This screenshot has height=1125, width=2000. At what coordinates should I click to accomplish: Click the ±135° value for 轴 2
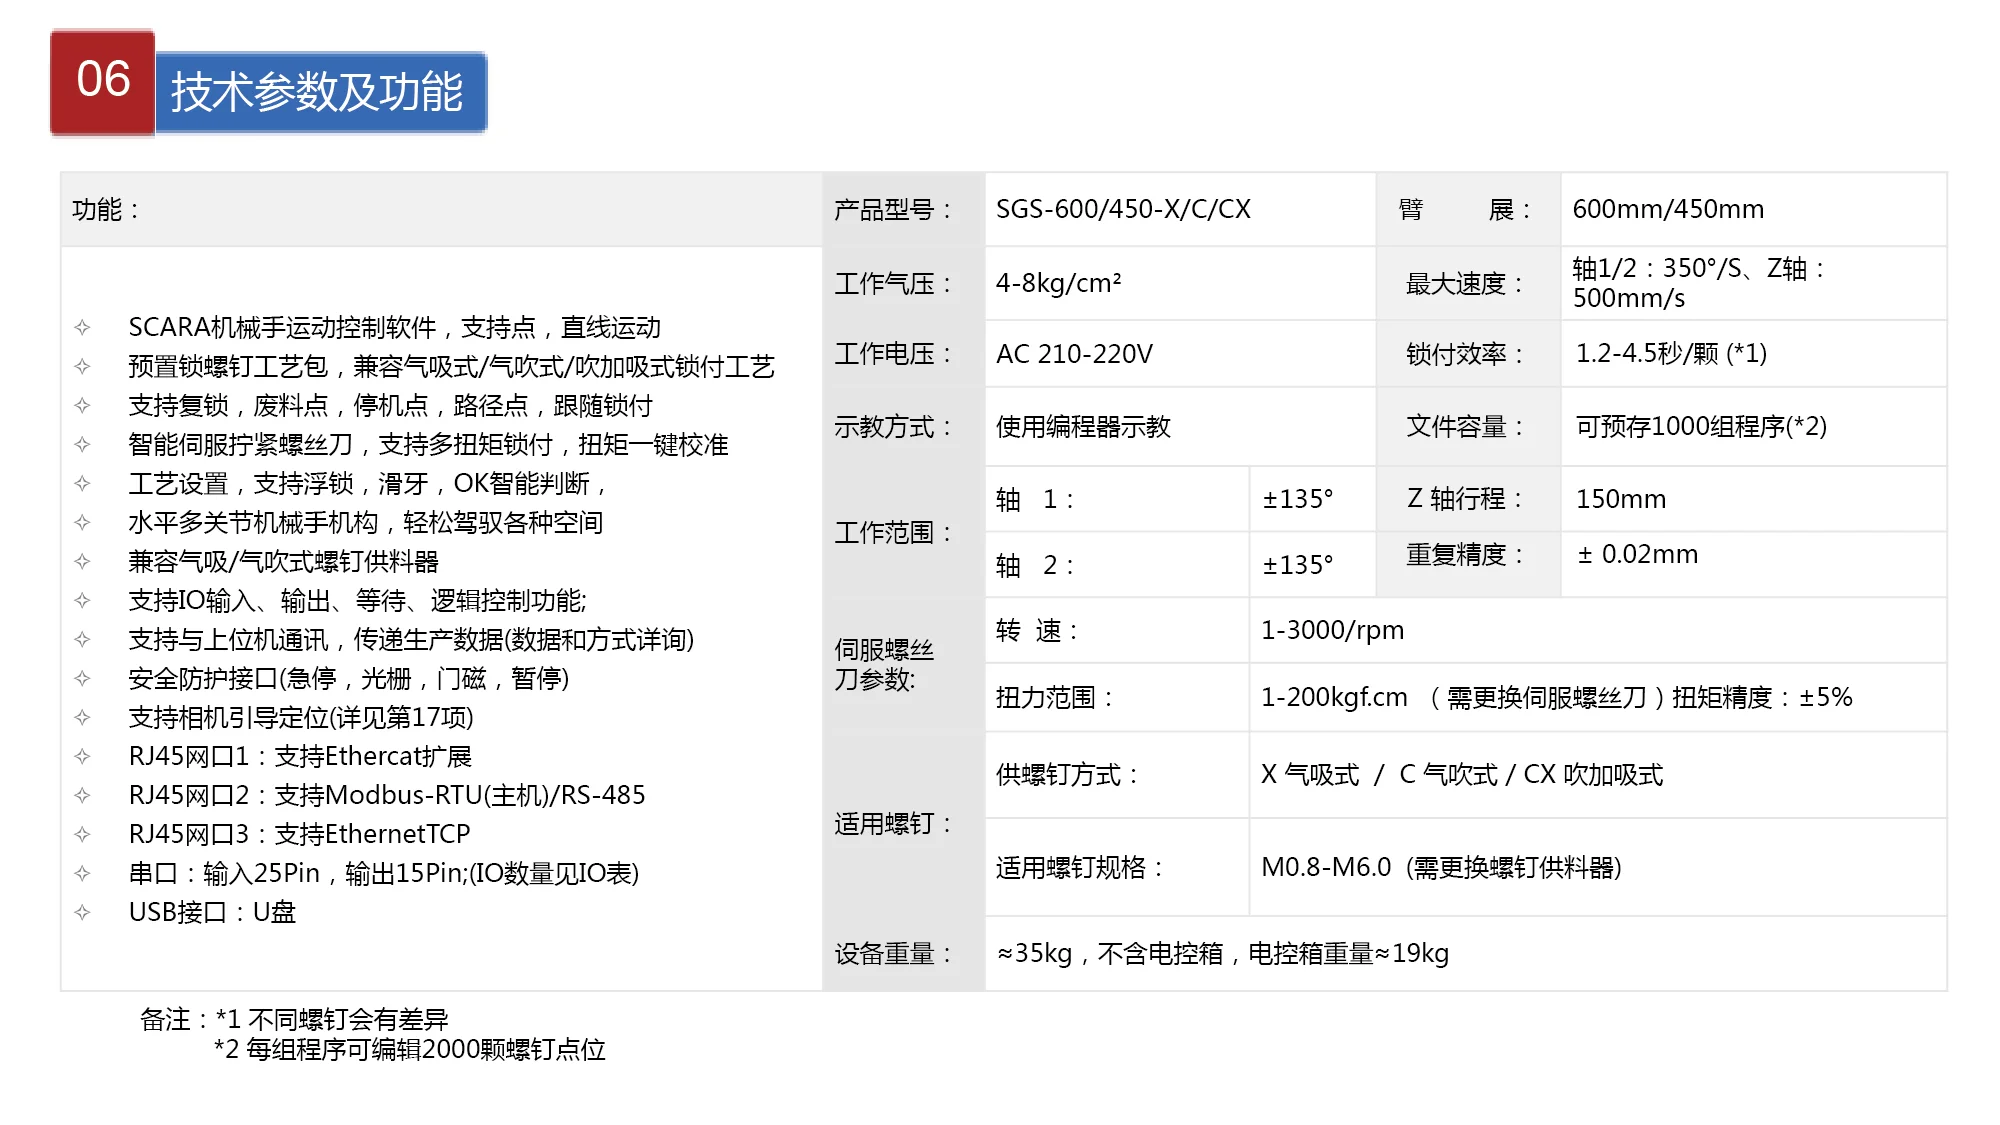(x=1297, y=565)
